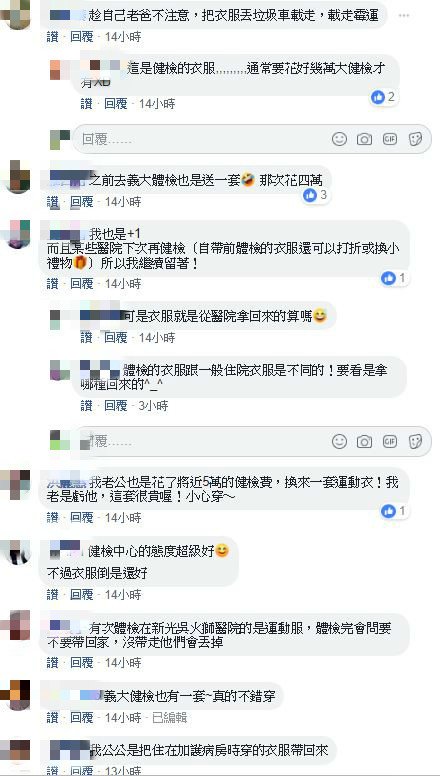Add sticker in first reply box
This screenshot has width=440, height=776.
tap(415, 139)
